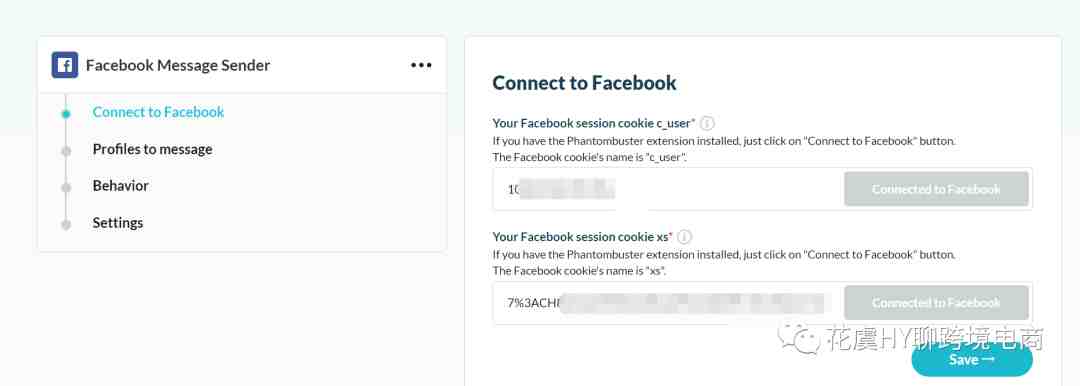Click the Facebook Message Sender title
Screen dimensions: 1080x386
[178, 65]
